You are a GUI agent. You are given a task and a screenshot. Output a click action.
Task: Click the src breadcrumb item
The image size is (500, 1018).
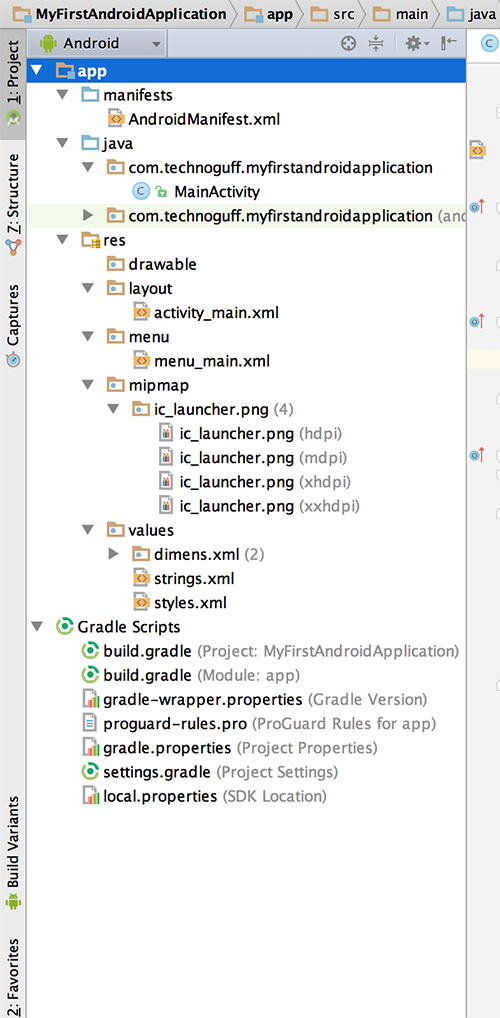pyautogui.click(x=334, y=13)
